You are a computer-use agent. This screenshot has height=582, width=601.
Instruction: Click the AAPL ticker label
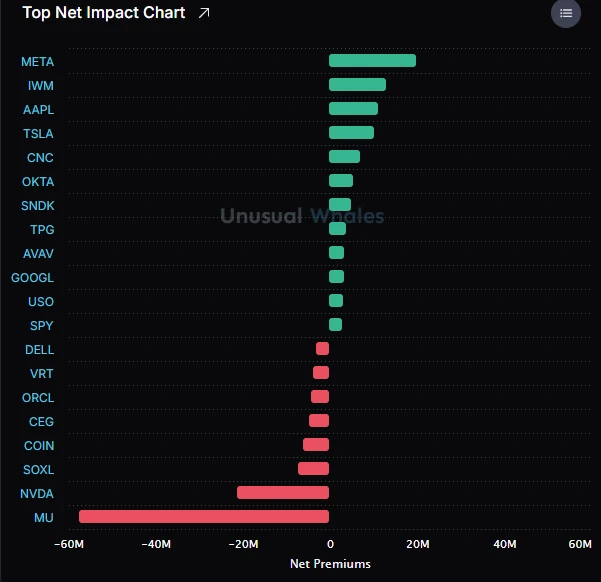tap(38, 110)
